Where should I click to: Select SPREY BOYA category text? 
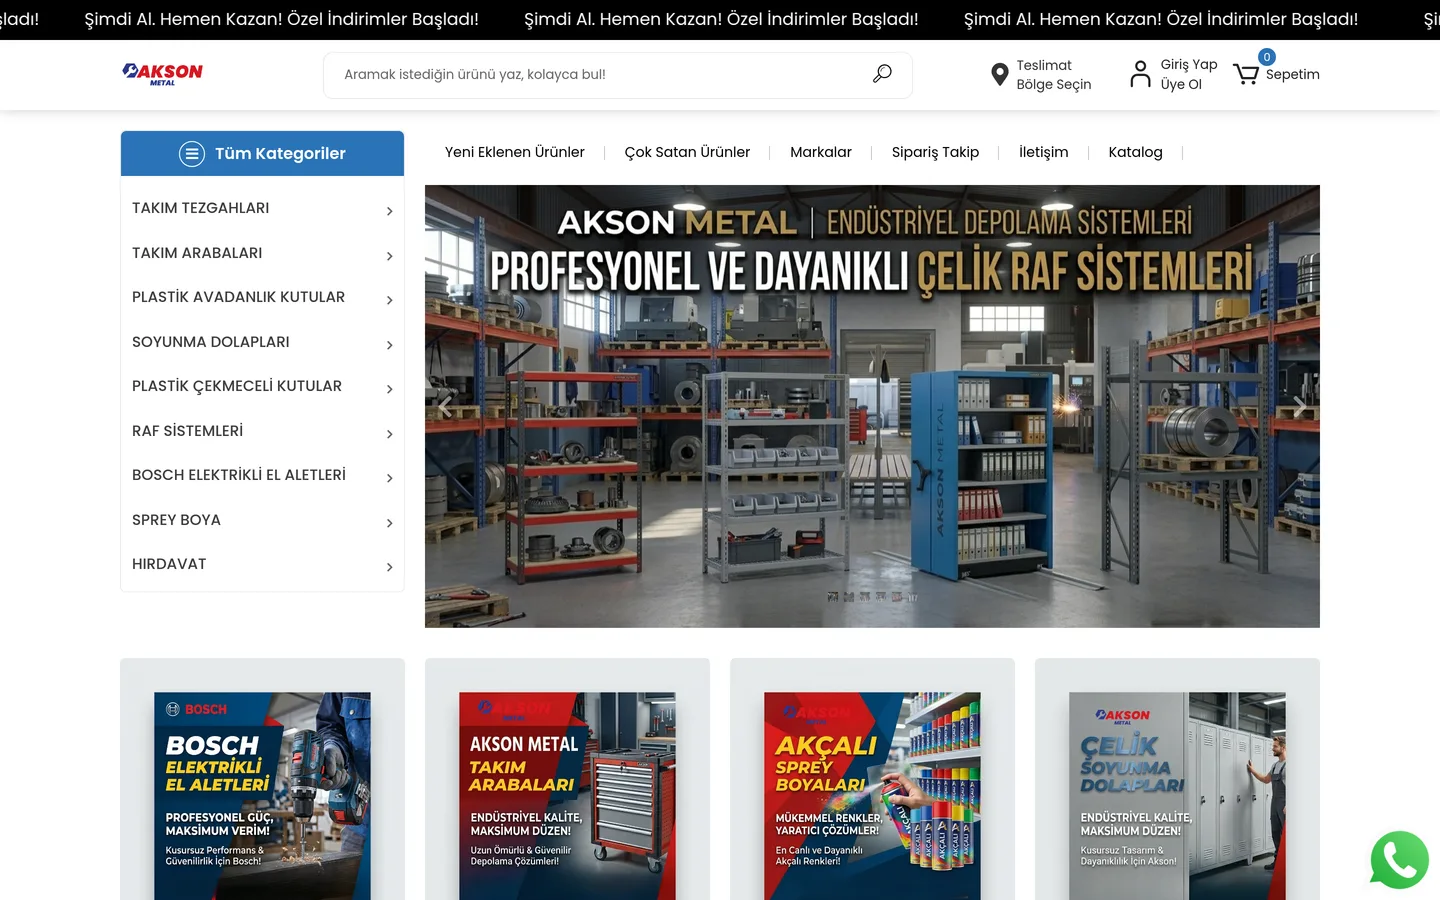176,520
